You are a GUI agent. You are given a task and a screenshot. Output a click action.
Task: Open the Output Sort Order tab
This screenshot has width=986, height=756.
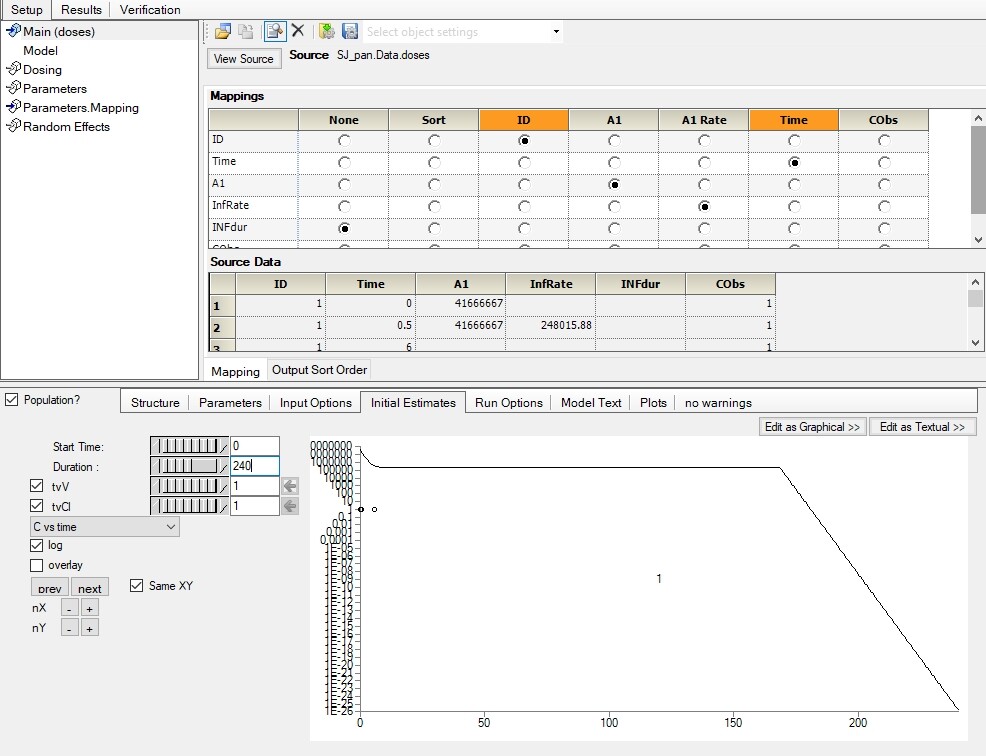[319, 370]
